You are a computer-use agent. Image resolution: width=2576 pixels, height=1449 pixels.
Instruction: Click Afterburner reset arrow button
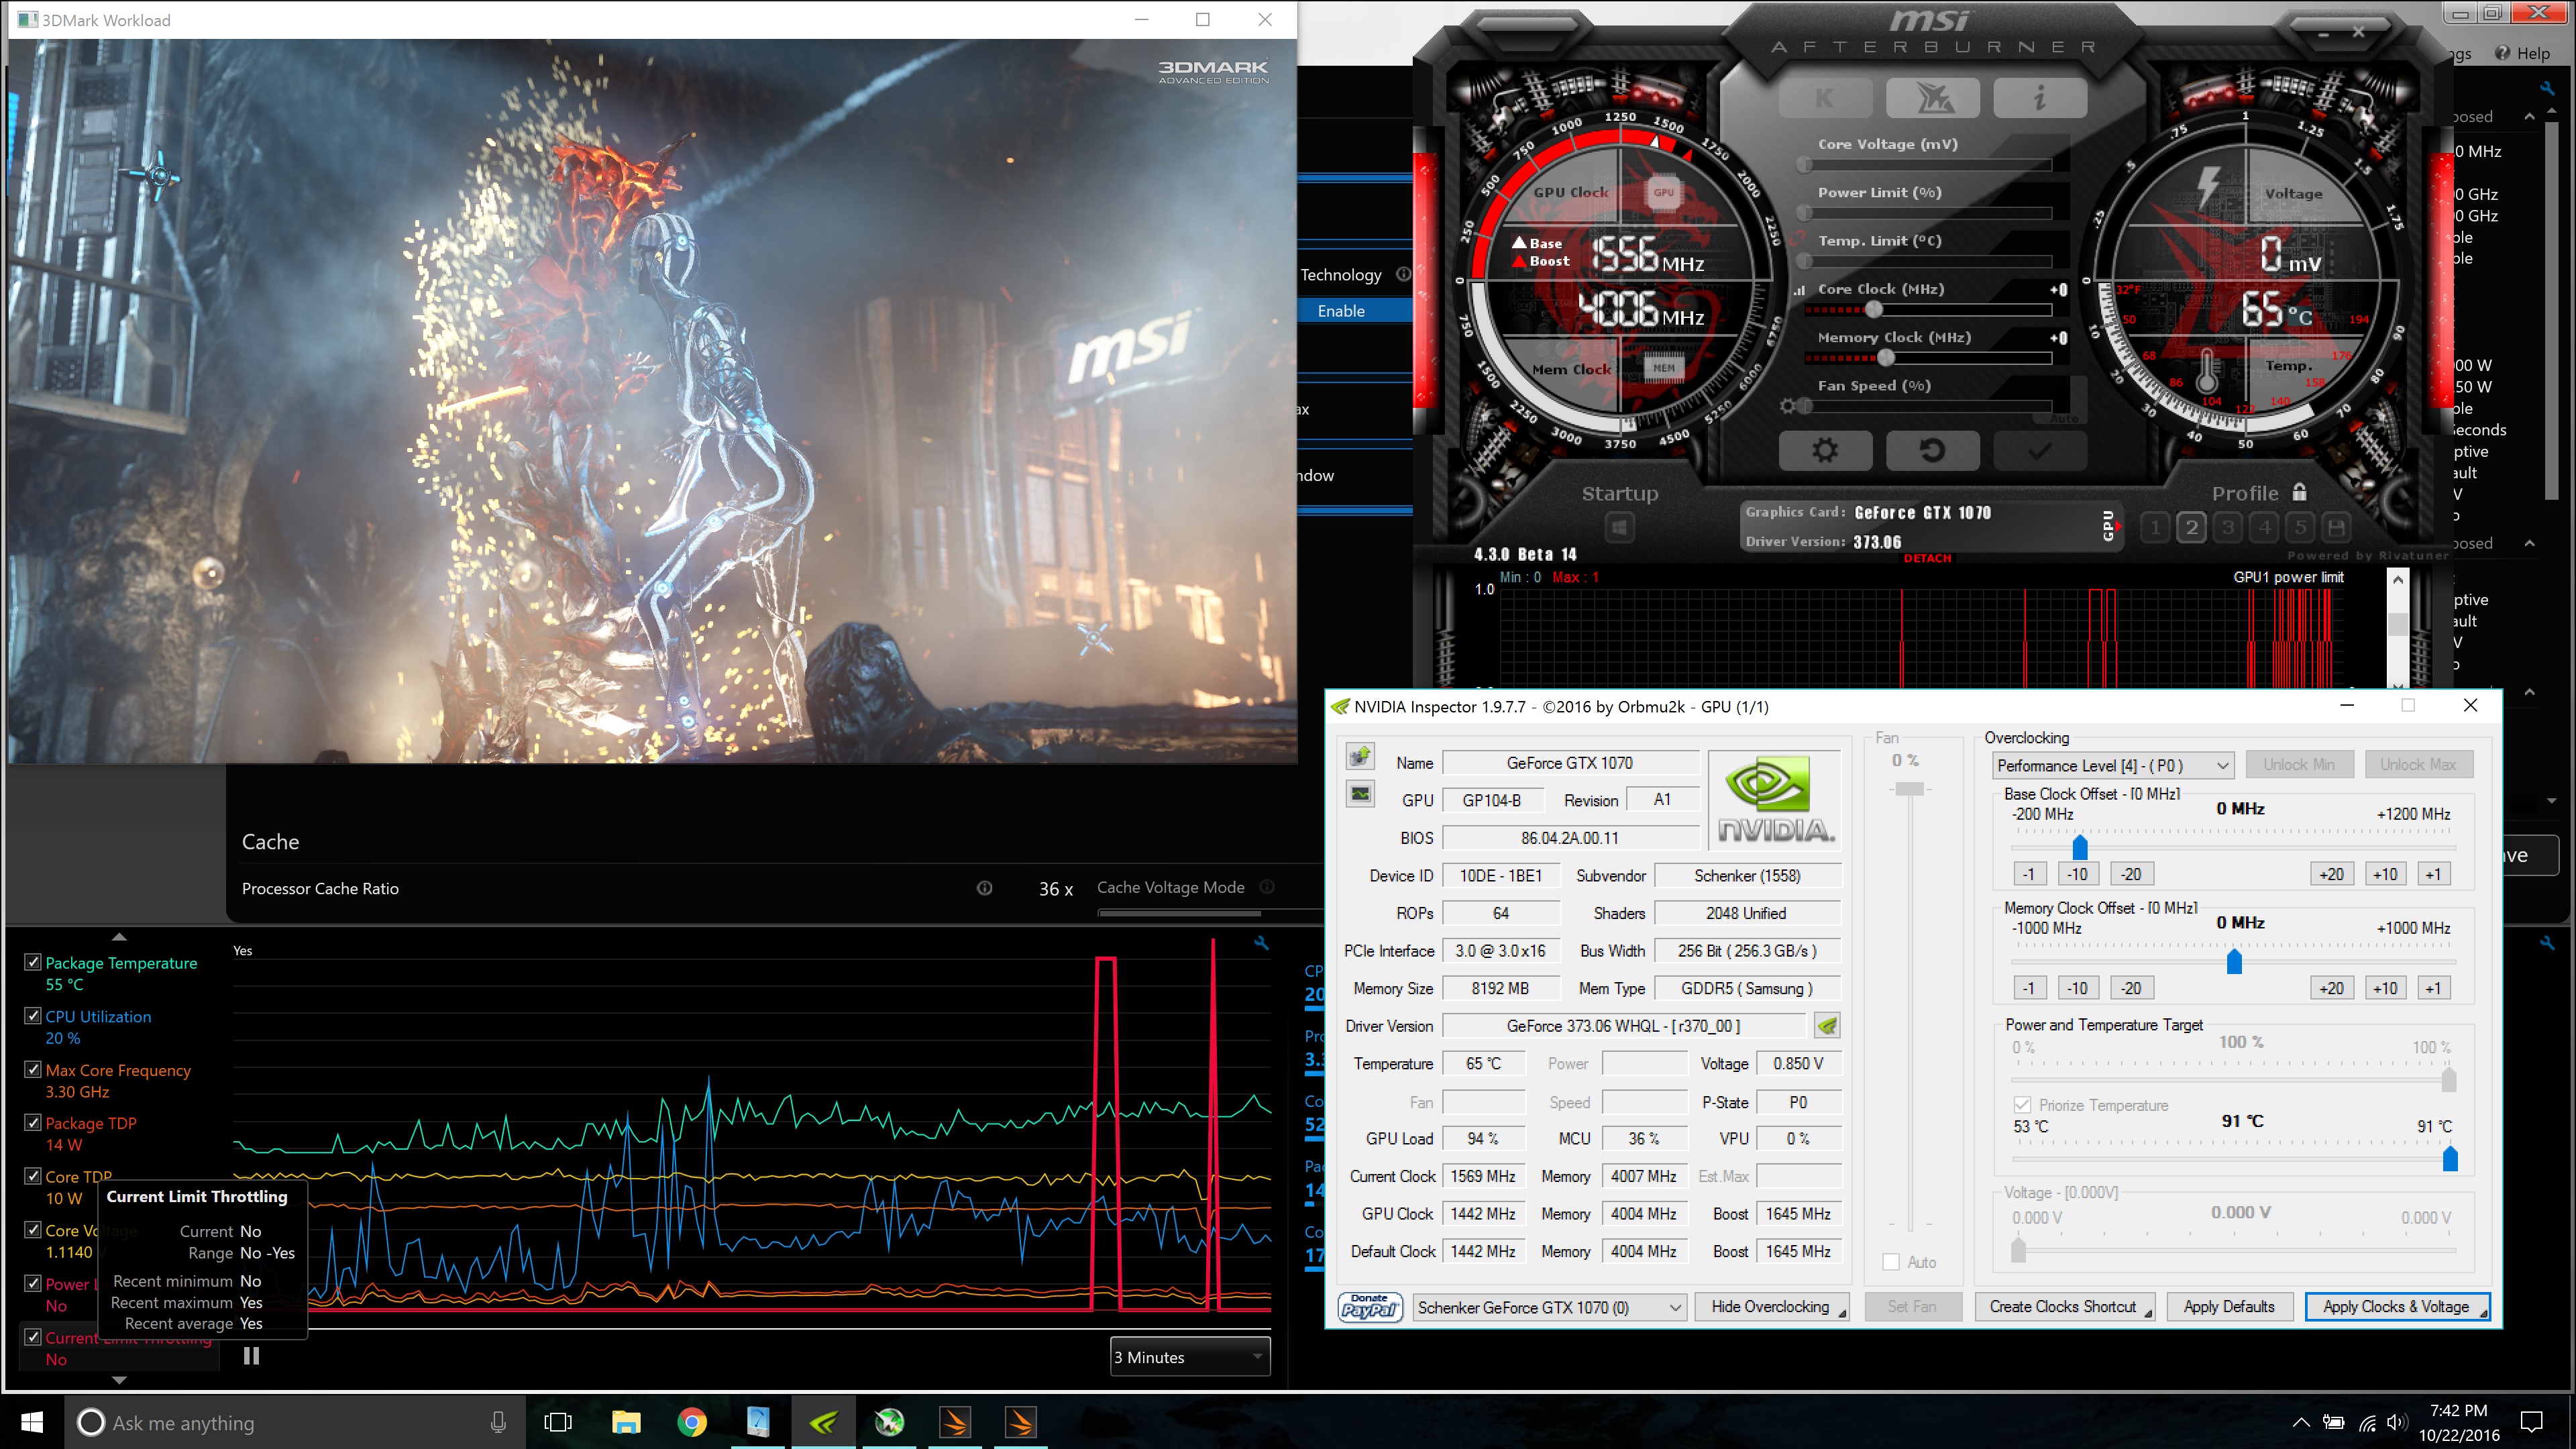coord(1932,451)
